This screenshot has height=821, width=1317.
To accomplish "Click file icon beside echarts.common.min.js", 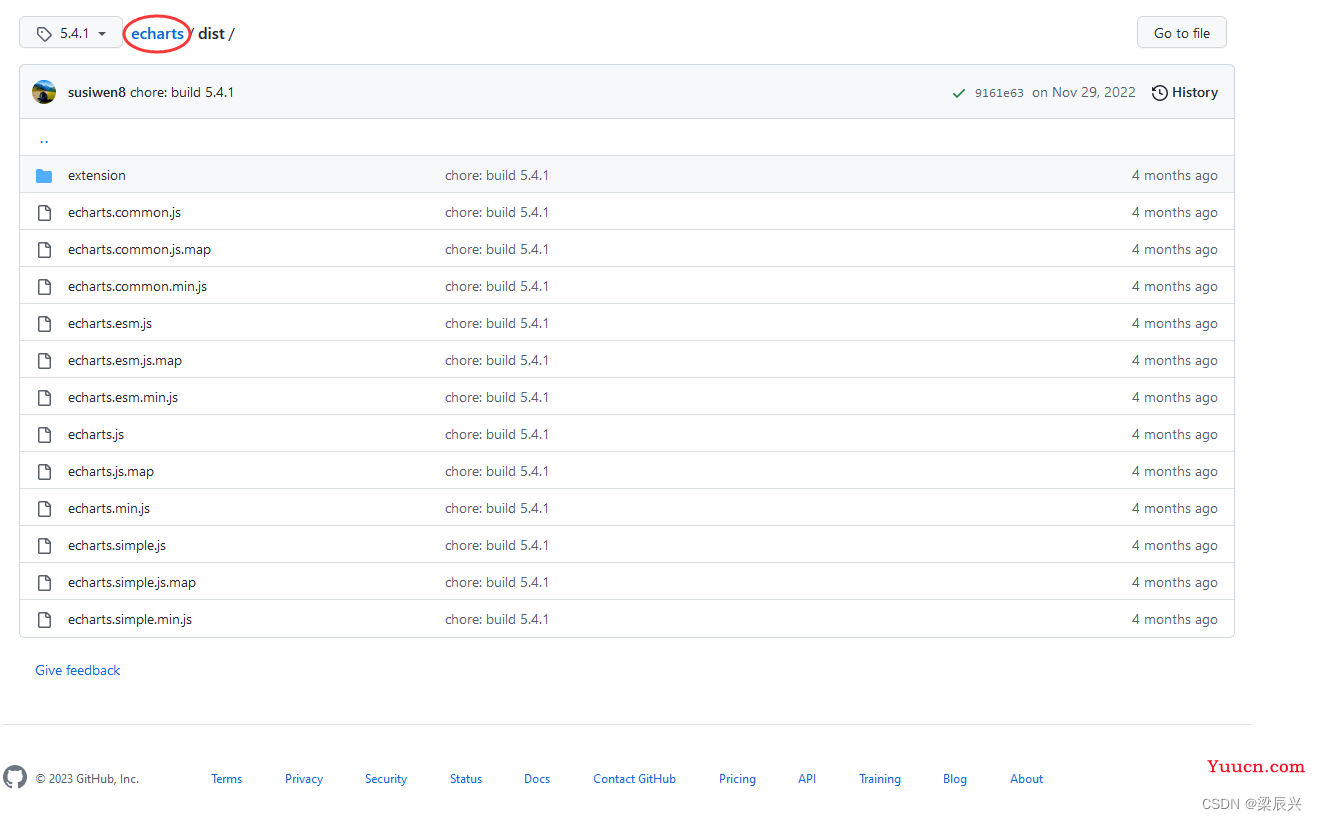I will coord(44,287).
